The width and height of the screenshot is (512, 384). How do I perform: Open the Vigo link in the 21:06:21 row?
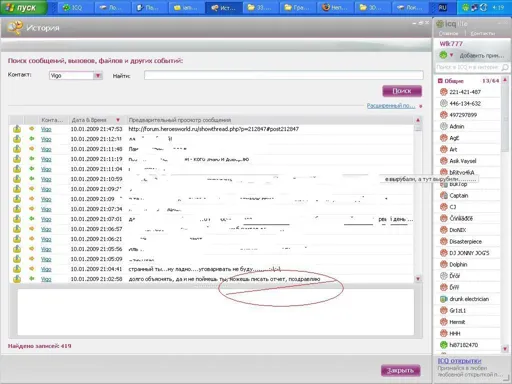point(46,239)
